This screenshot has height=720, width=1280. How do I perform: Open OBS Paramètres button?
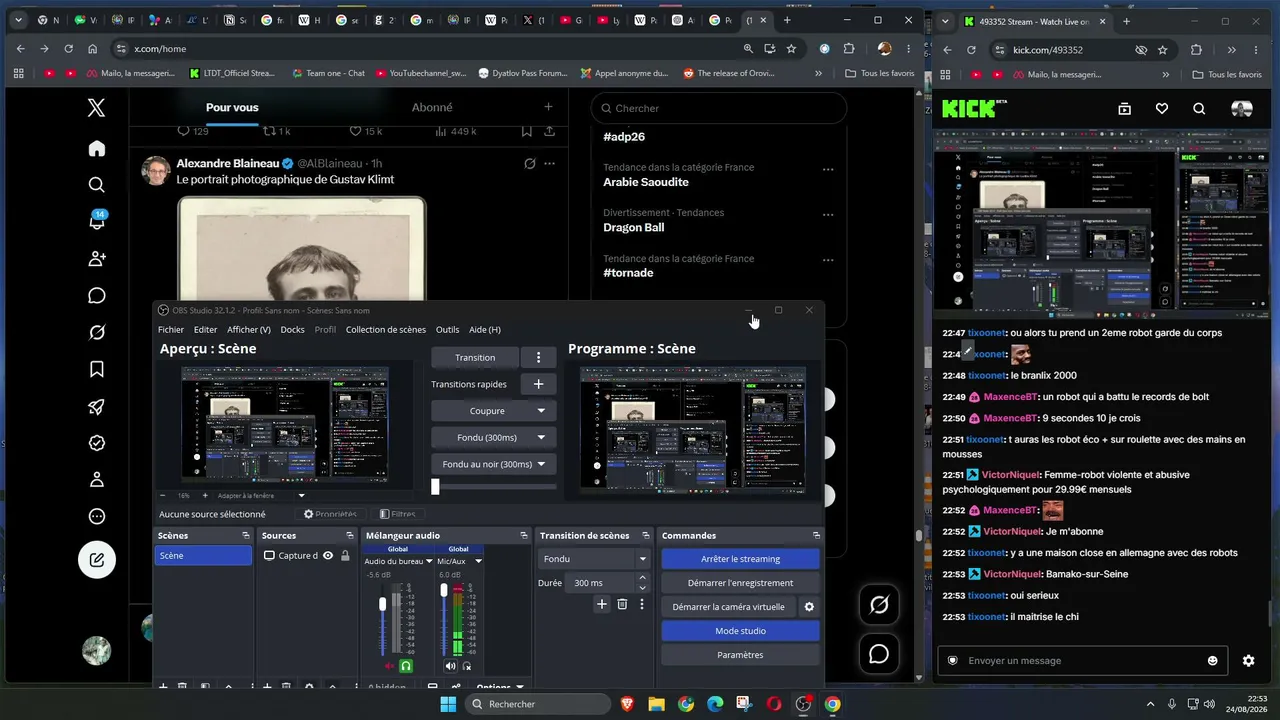(x=740, y=655)
